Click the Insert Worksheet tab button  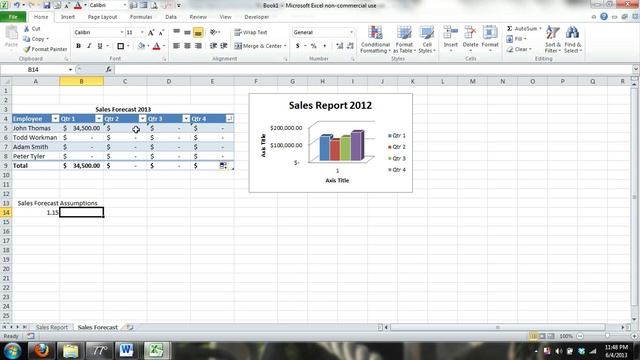[x=129, y=327]
